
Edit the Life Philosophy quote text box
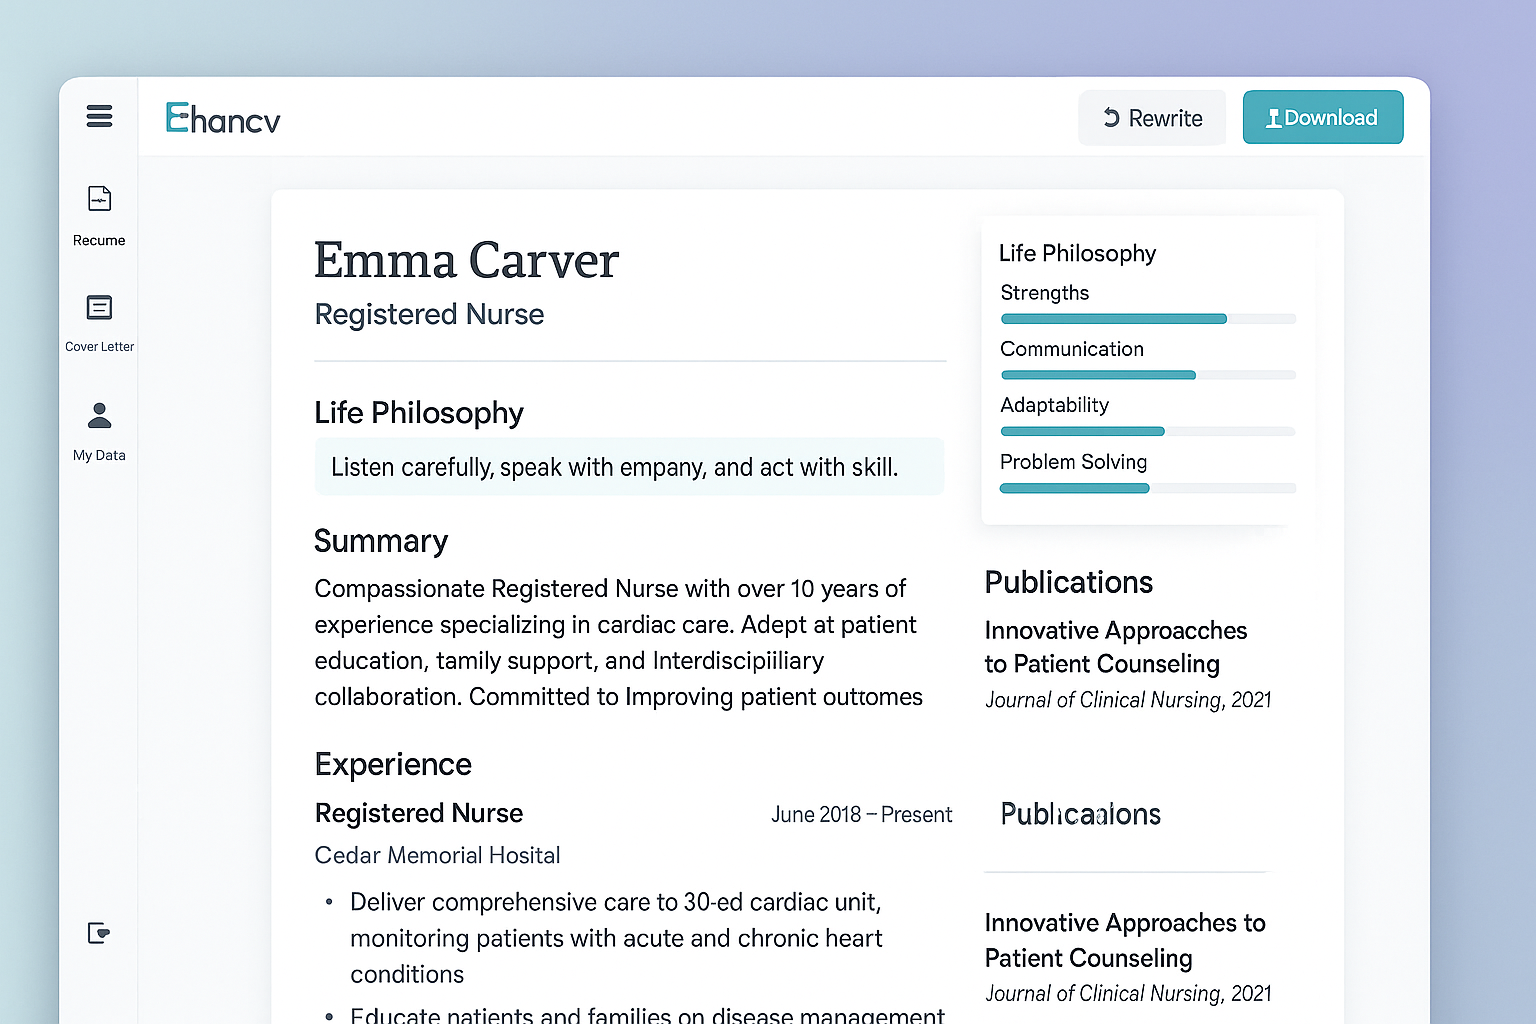tap(629, 467)
